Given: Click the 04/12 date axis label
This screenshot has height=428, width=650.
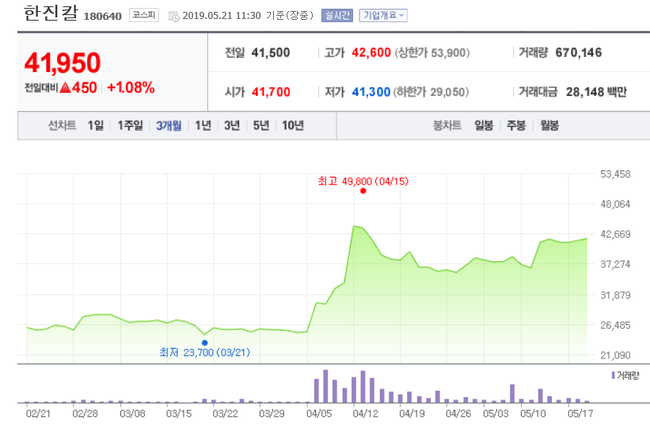Looking at the screenshot, I should 365,413.
